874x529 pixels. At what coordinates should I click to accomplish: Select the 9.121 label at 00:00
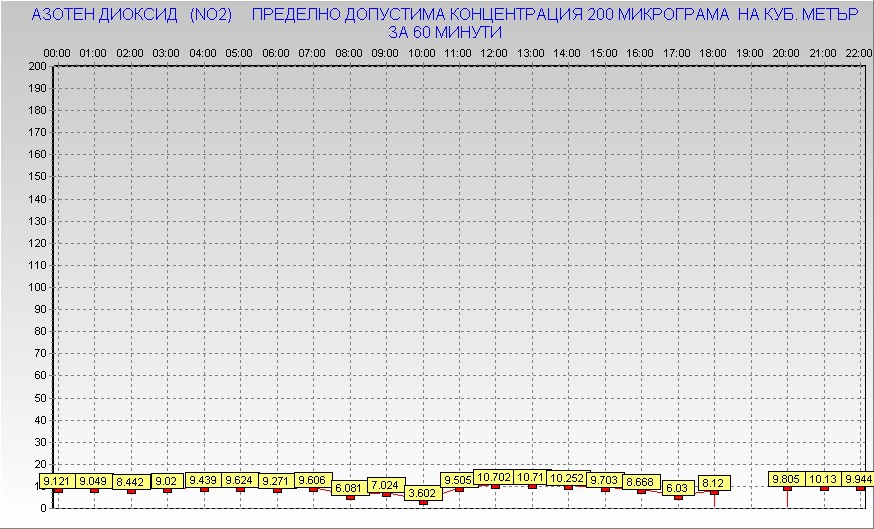click(x=58, y=482)
